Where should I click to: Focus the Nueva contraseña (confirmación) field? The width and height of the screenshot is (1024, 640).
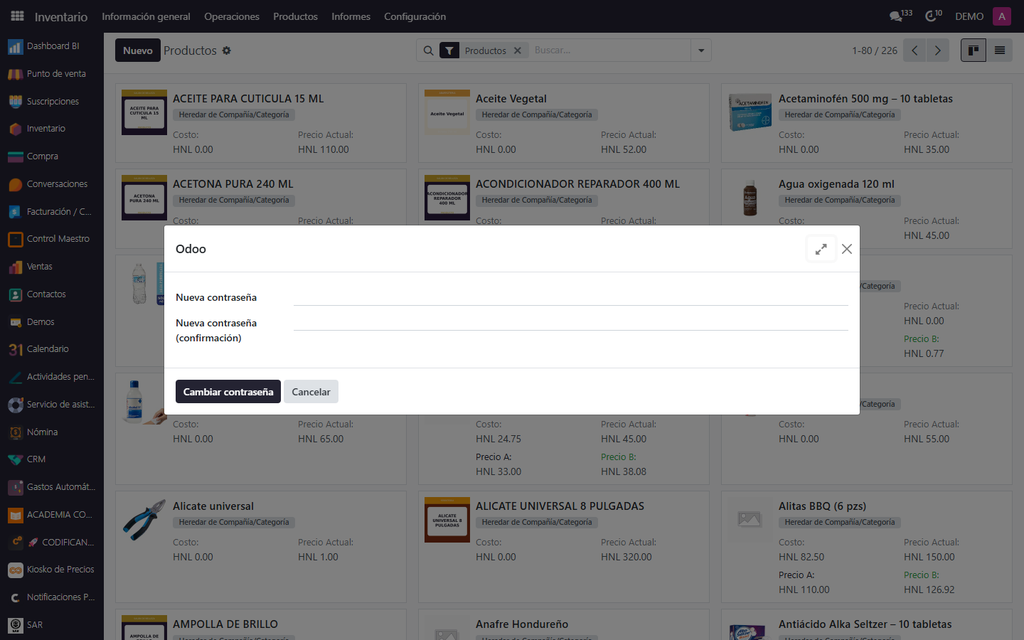(571, 323)
